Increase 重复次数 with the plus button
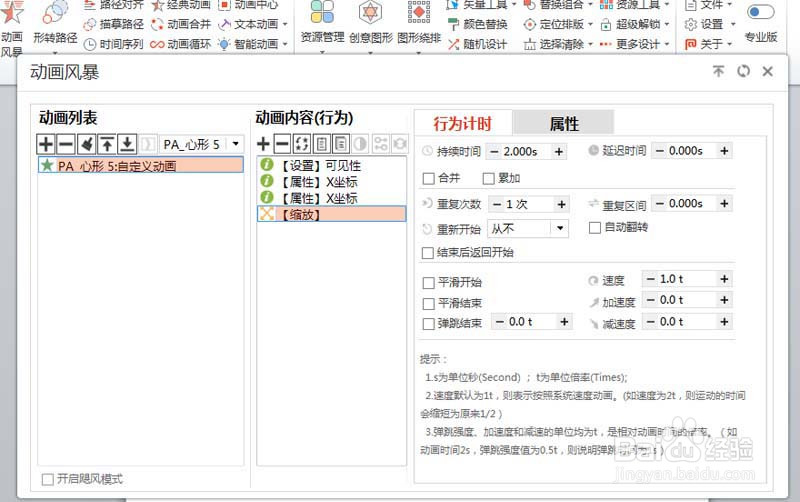 [x=561, y=204]
